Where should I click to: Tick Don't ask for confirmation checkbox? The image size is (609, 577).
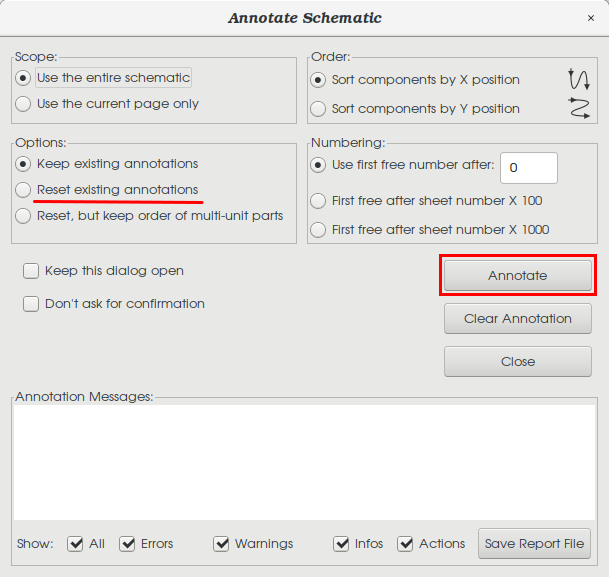pos(31,304)
